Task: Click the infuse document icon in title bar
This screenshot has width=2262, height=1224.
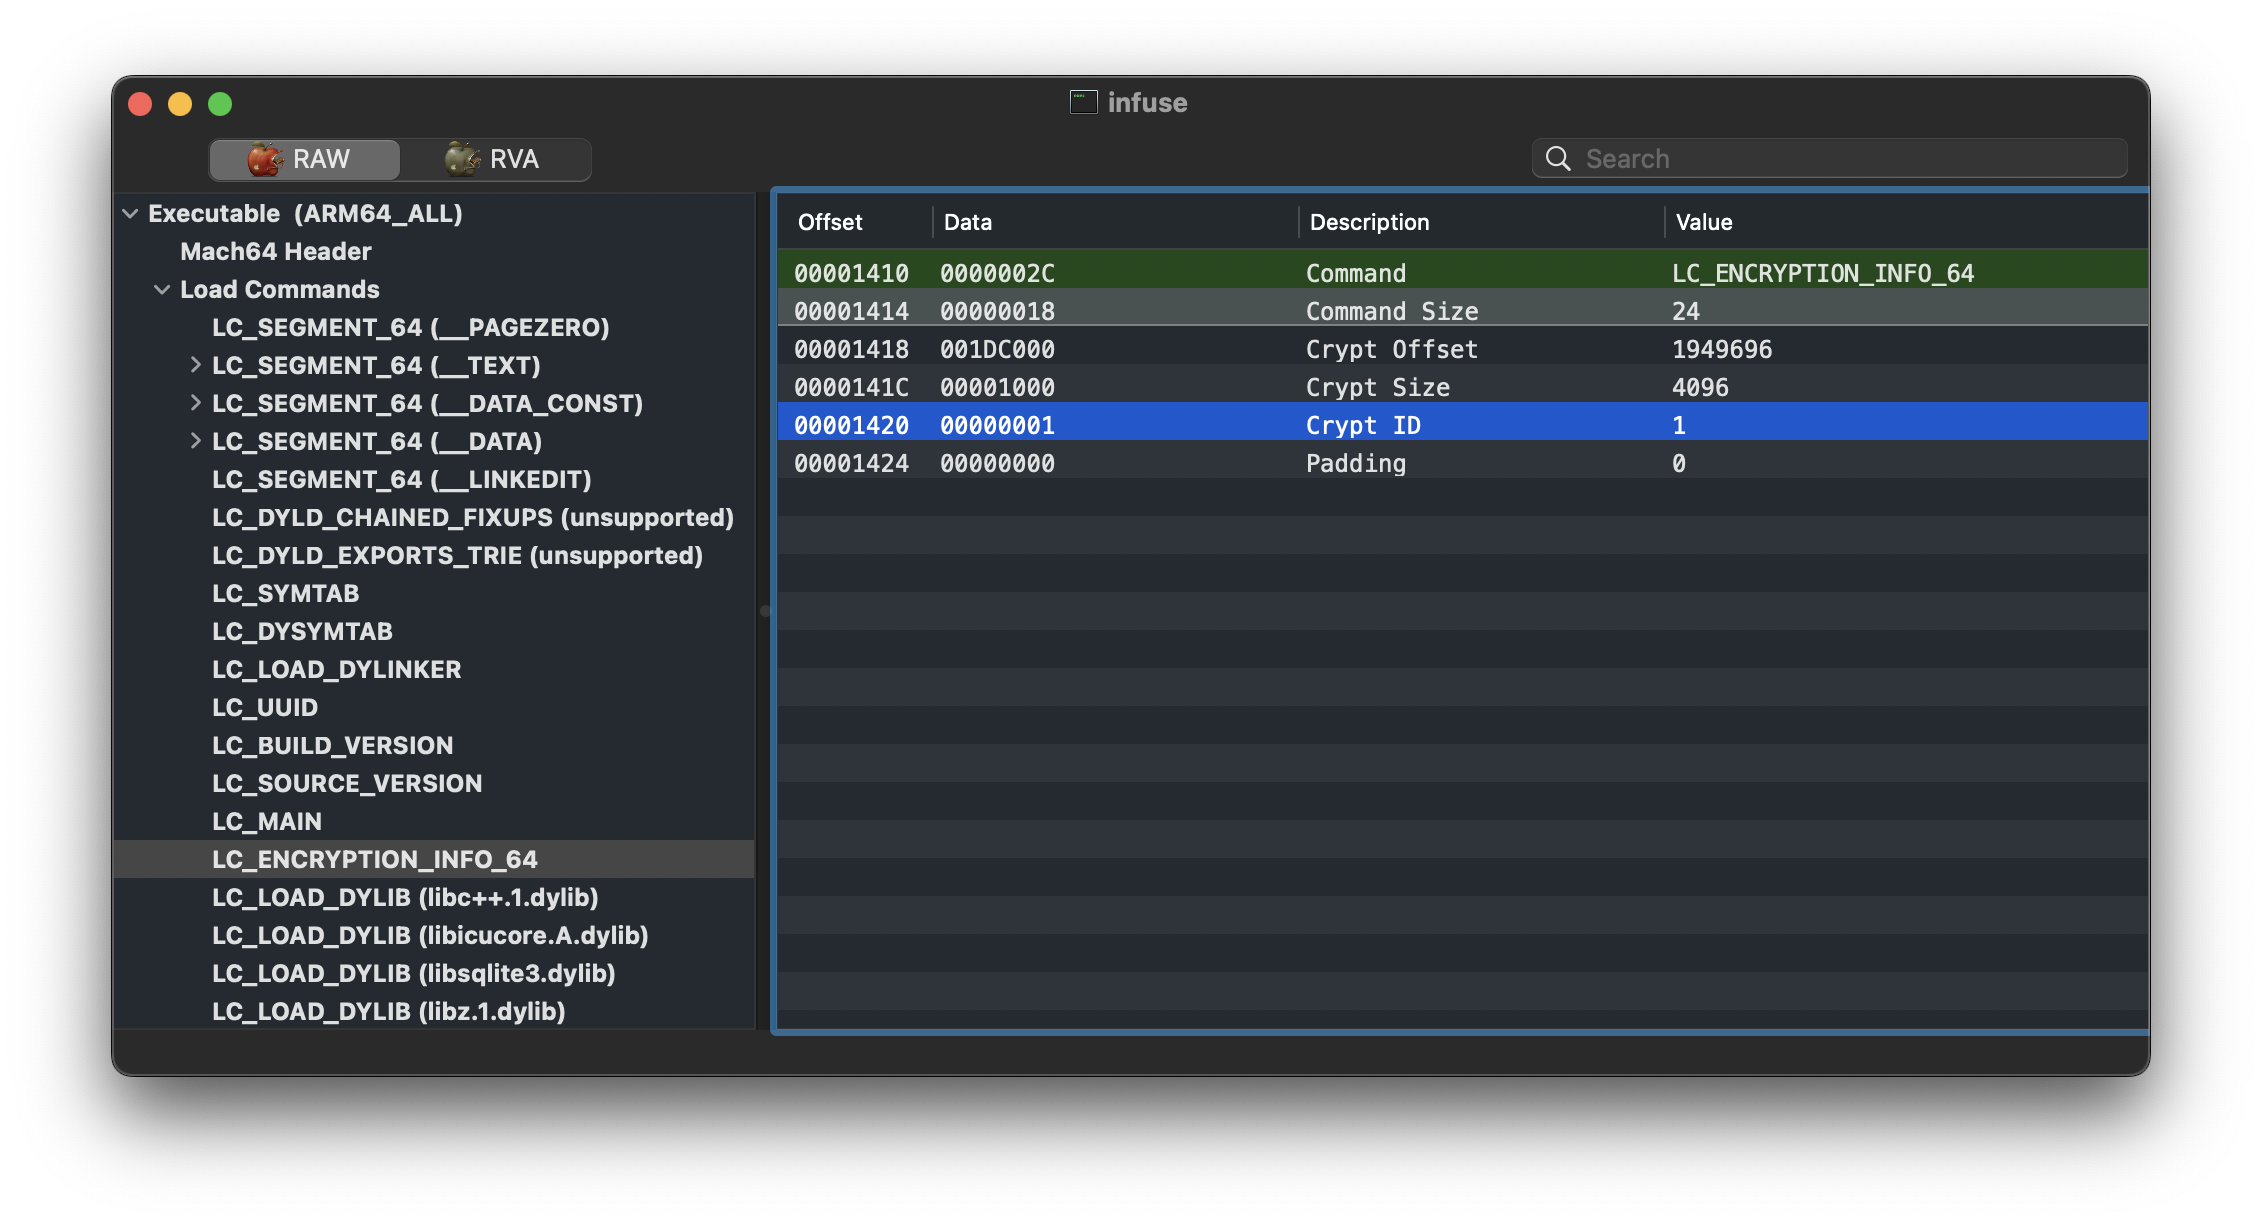Action: (x=1083, y=102)
